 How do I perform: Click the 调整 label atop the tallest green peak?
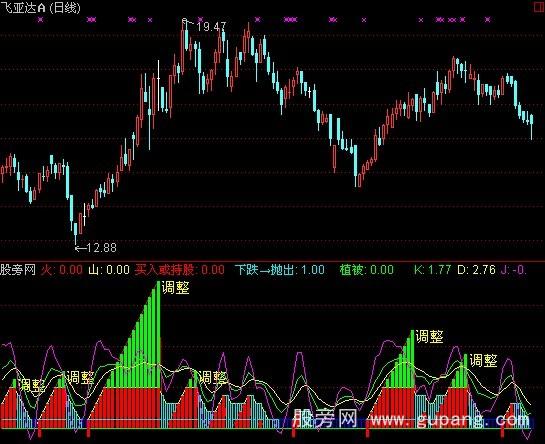[x=176, y=288]
